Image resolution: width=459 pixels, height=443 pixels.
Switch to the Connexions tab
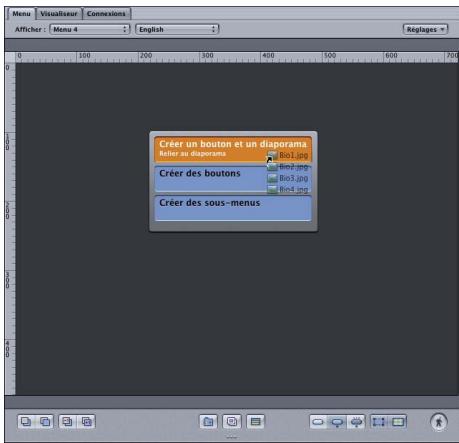106,14
